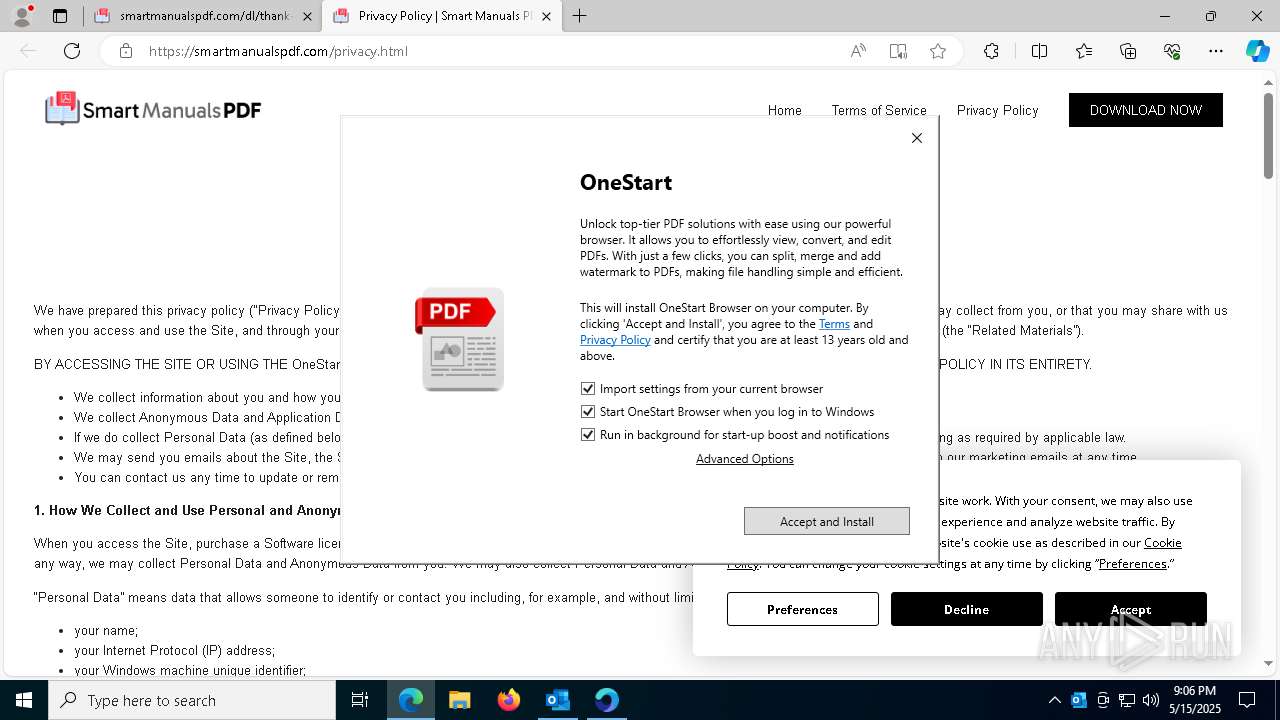The width and height of the screenshot is (1280, 720).
Task: Activate Read aloud icon in address bar
Action: point(858,51)
